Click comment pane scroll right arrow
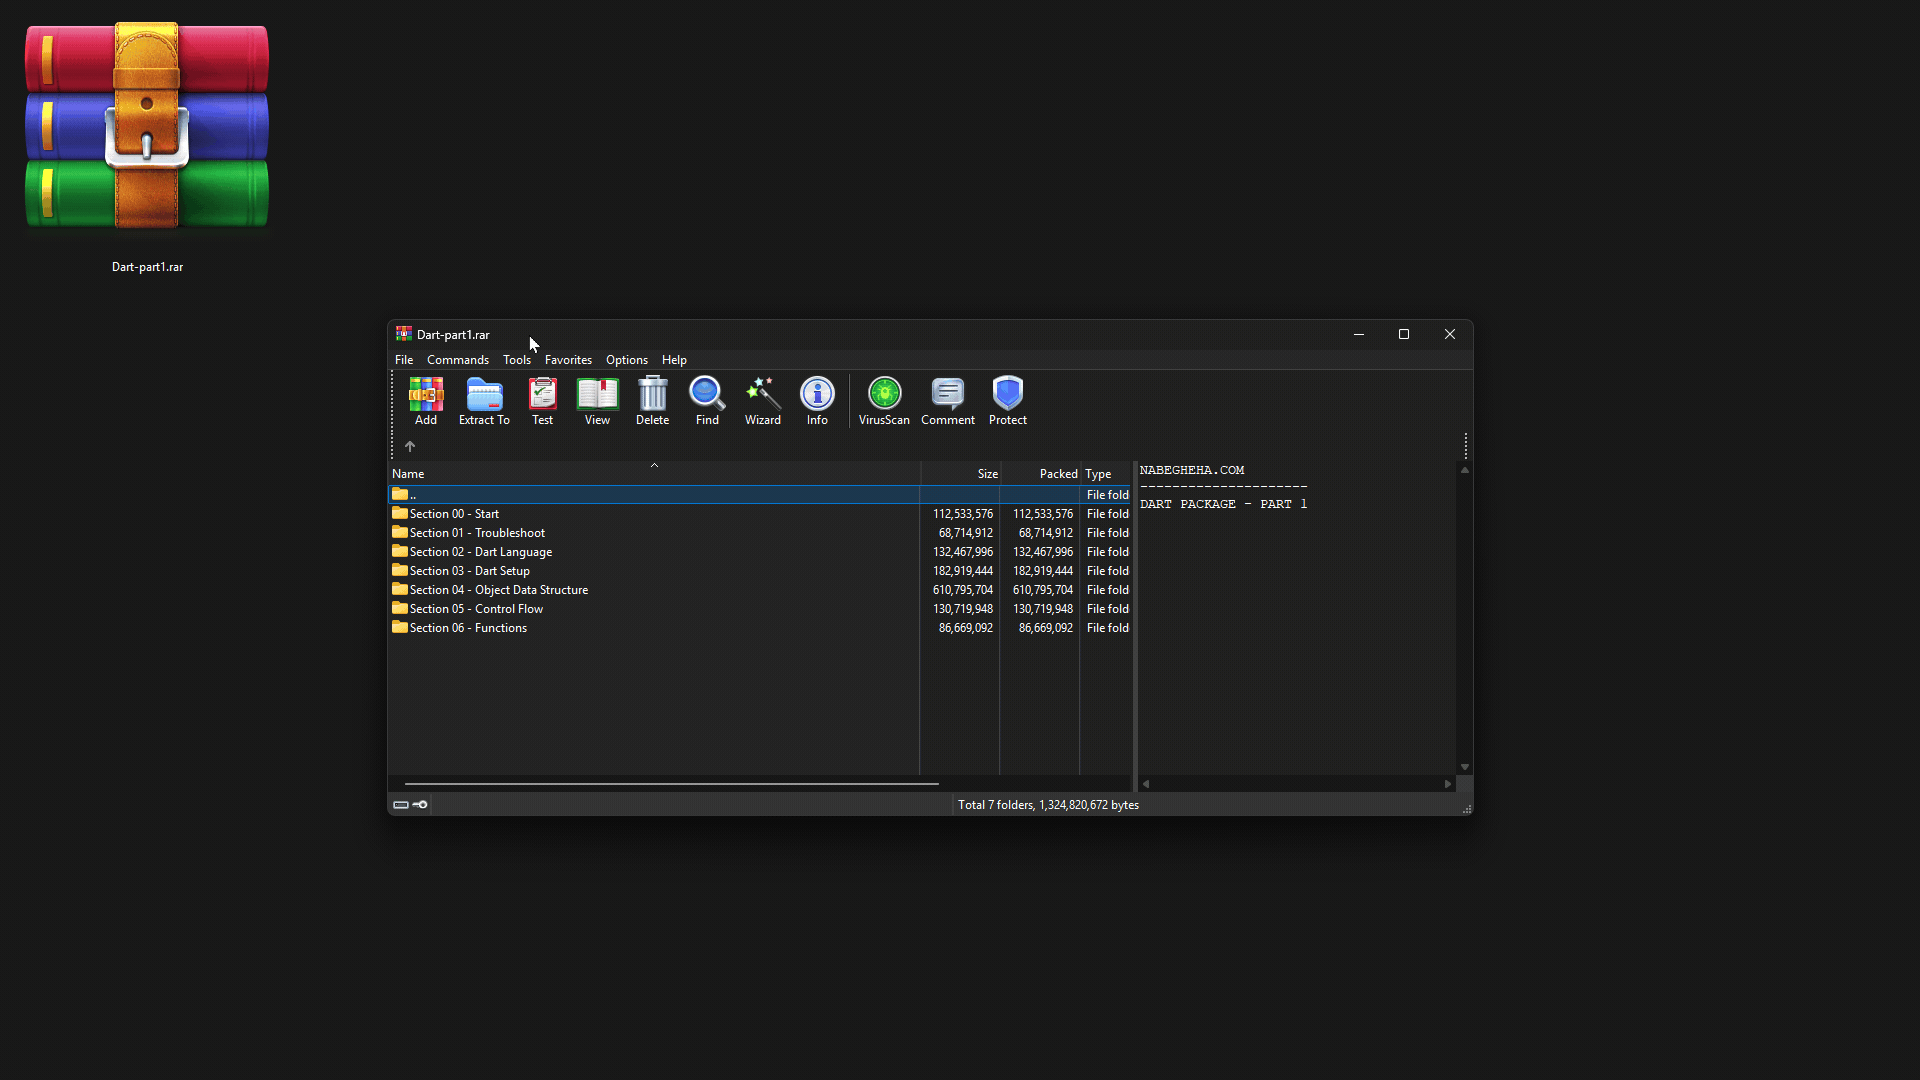 (x=1448, y=784)
